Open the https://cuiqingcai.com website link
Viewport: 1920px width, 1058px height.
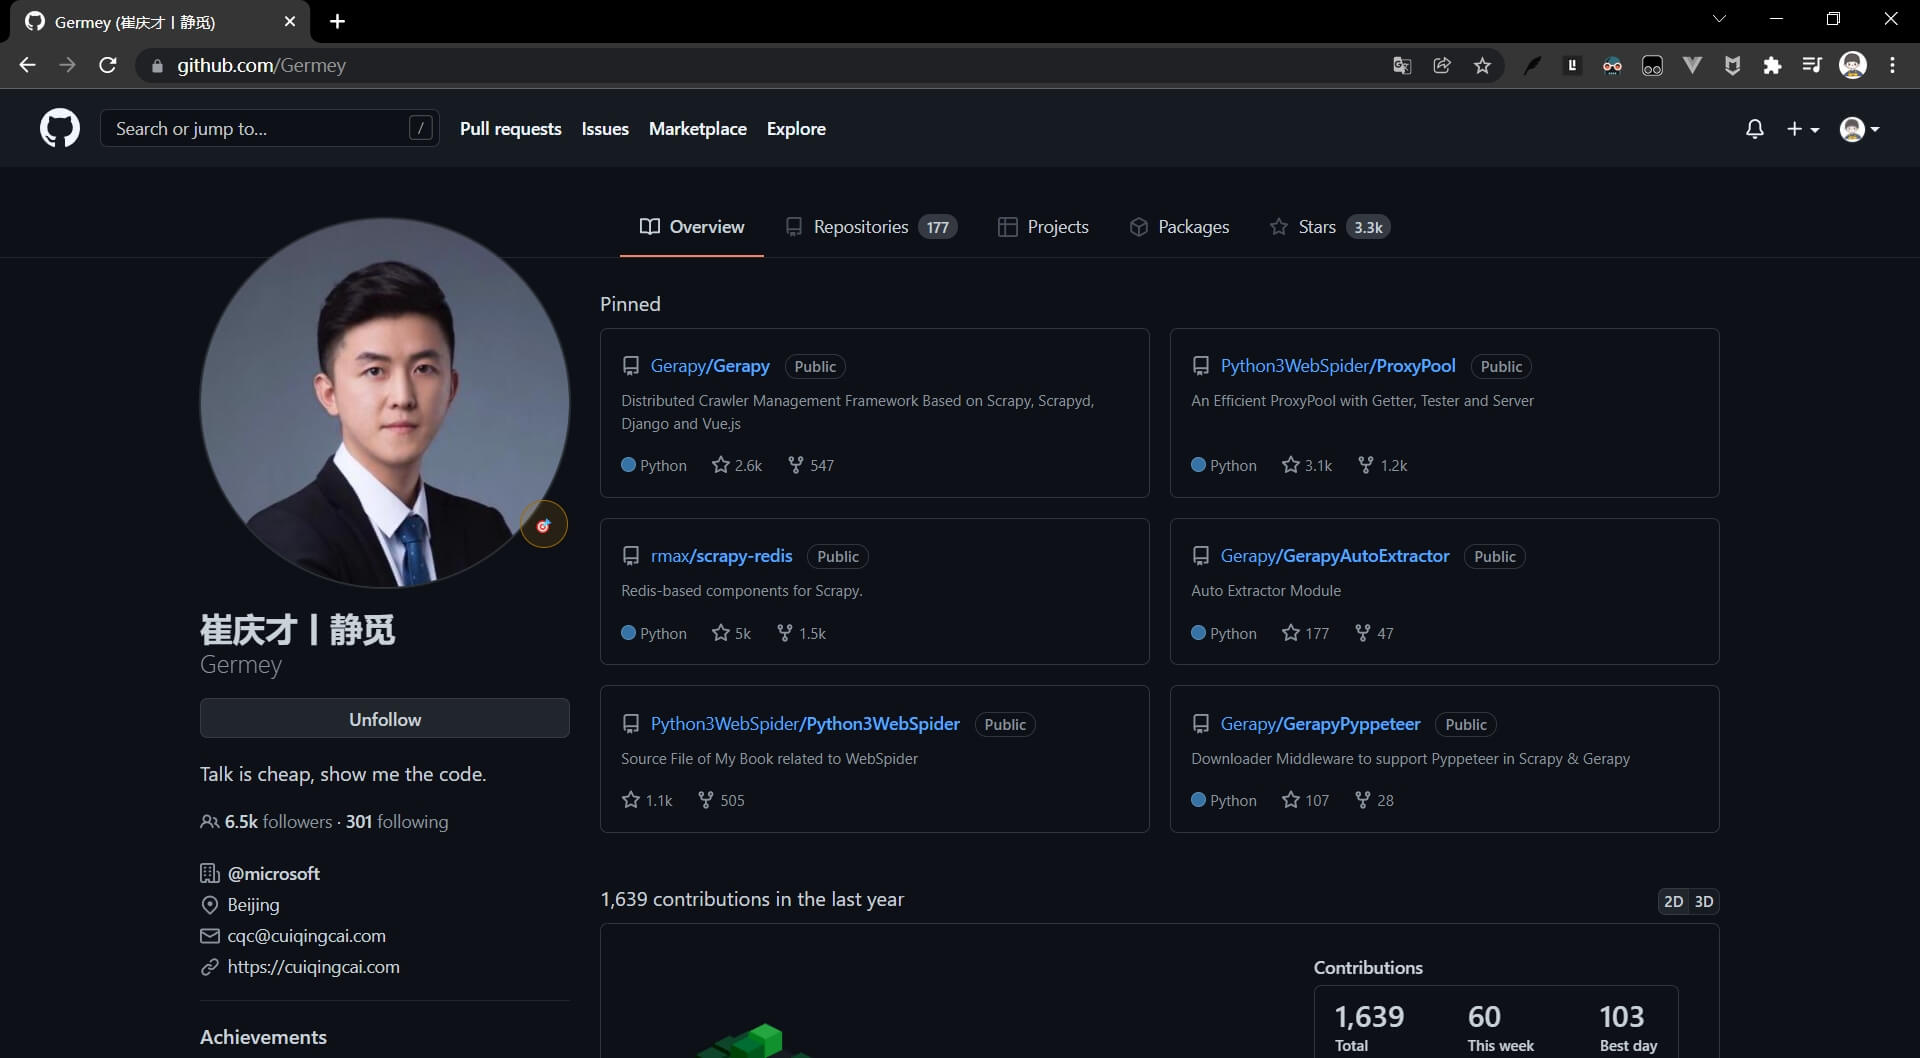[313, 967]
